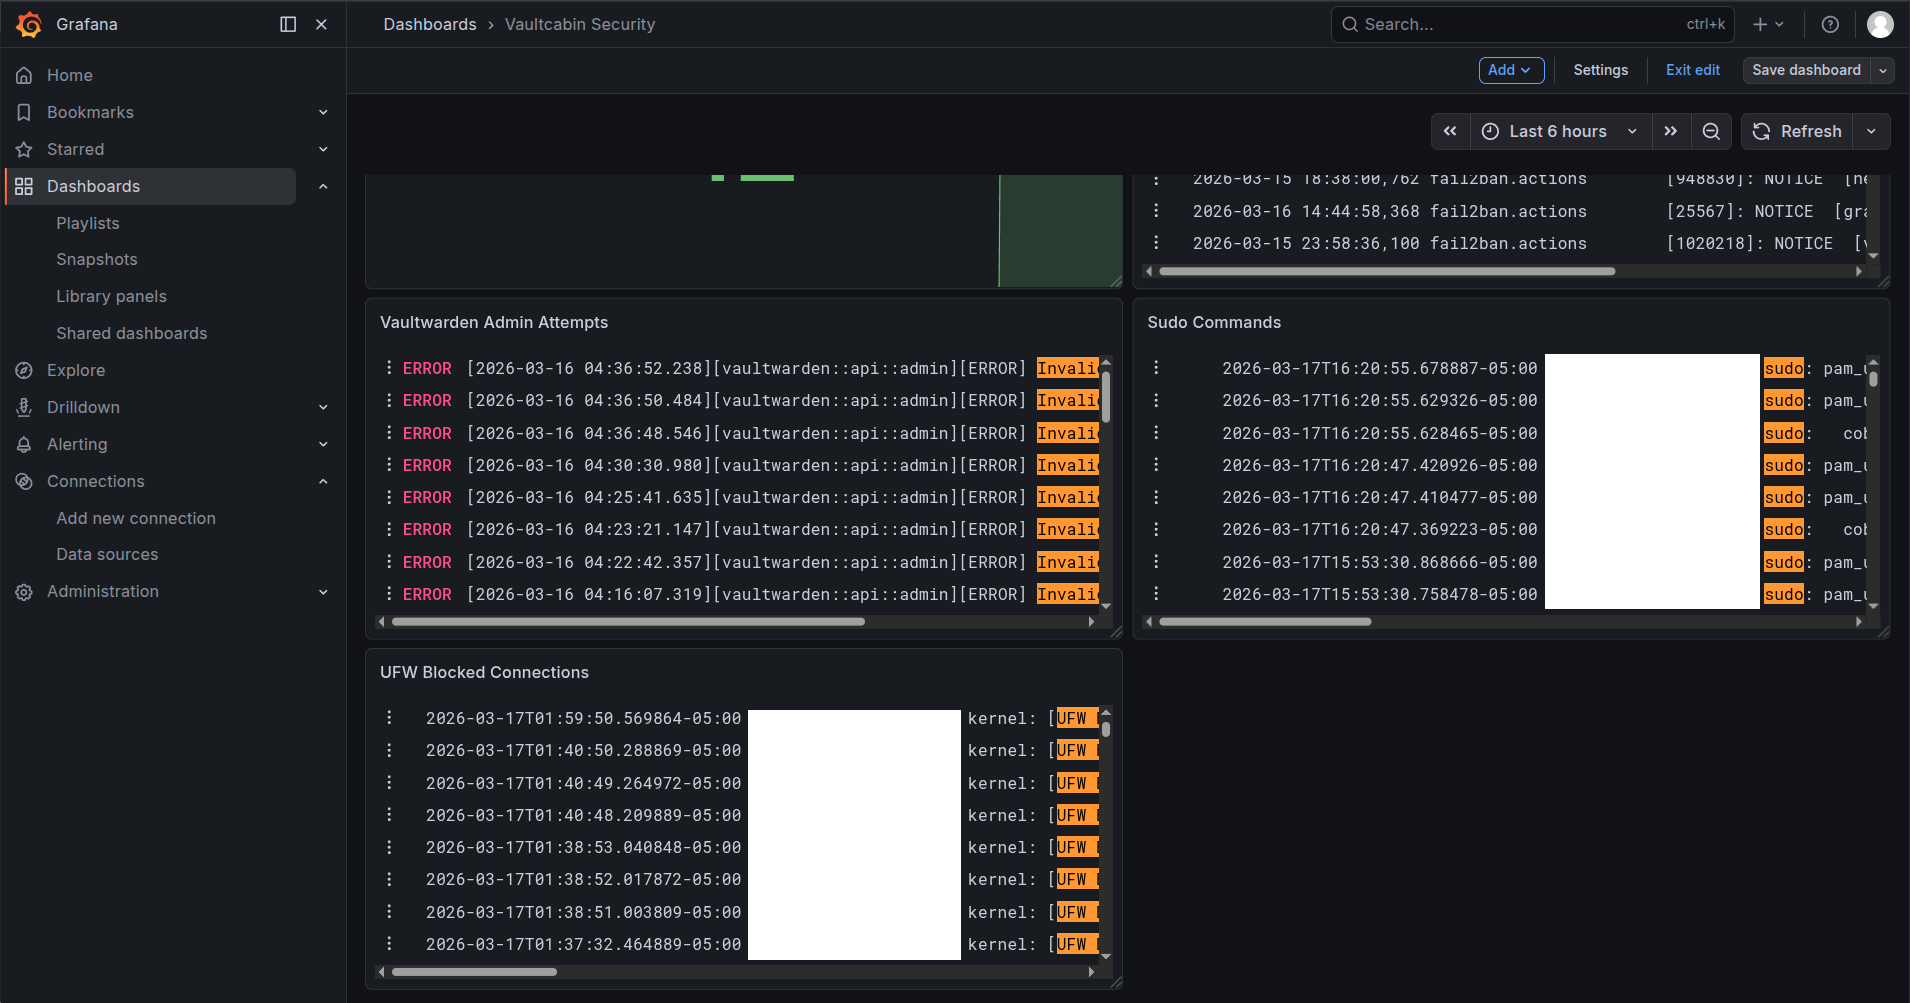Open Sudo Commands panel title
This screenshot has width=1910, height=1003.
point(1214,322)
